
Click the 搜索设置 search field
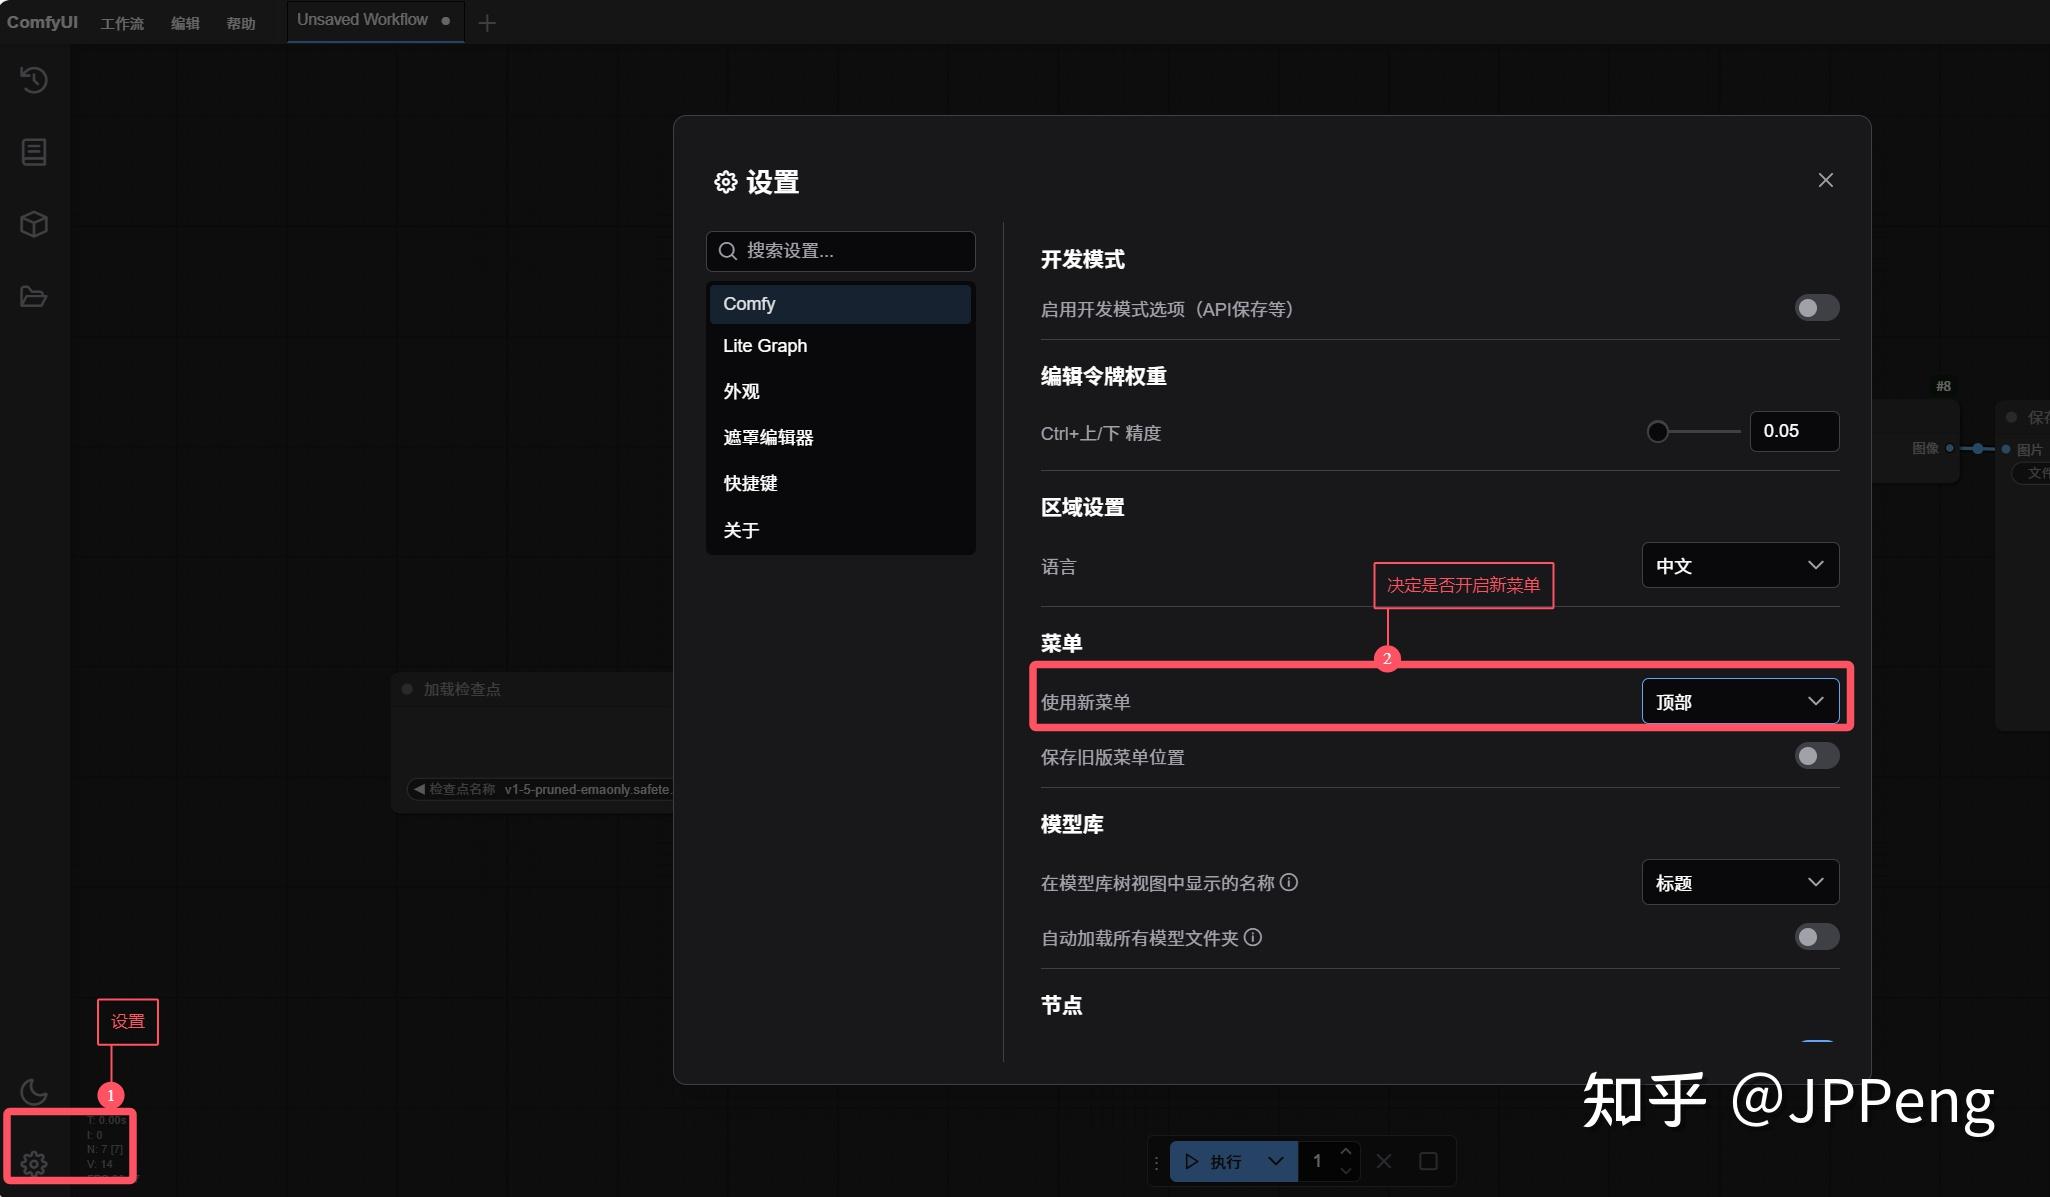pos(840,251)
